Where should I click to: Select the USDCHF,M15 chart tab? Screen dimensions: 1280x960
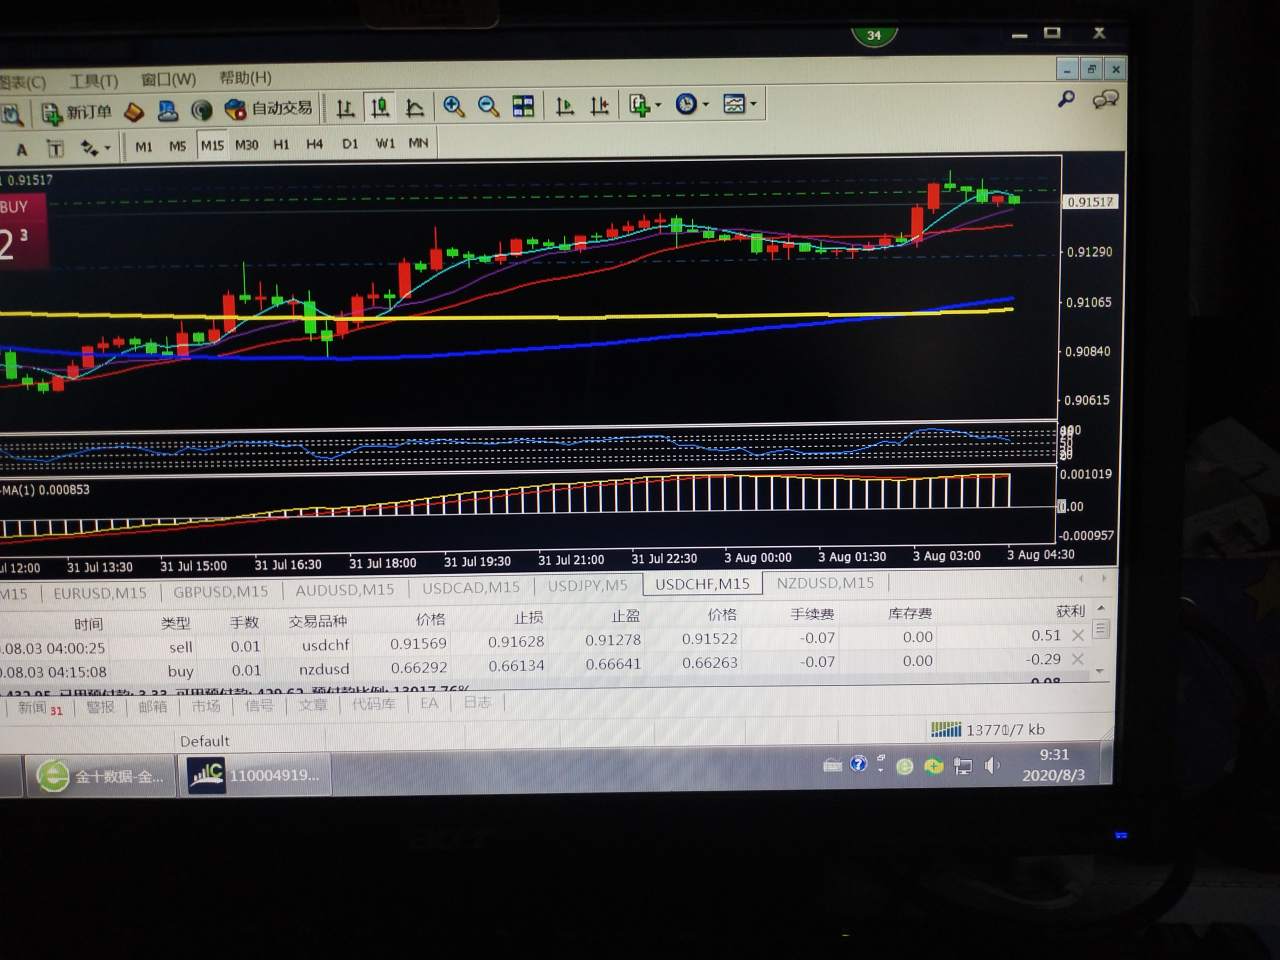[x=702, y=584]
